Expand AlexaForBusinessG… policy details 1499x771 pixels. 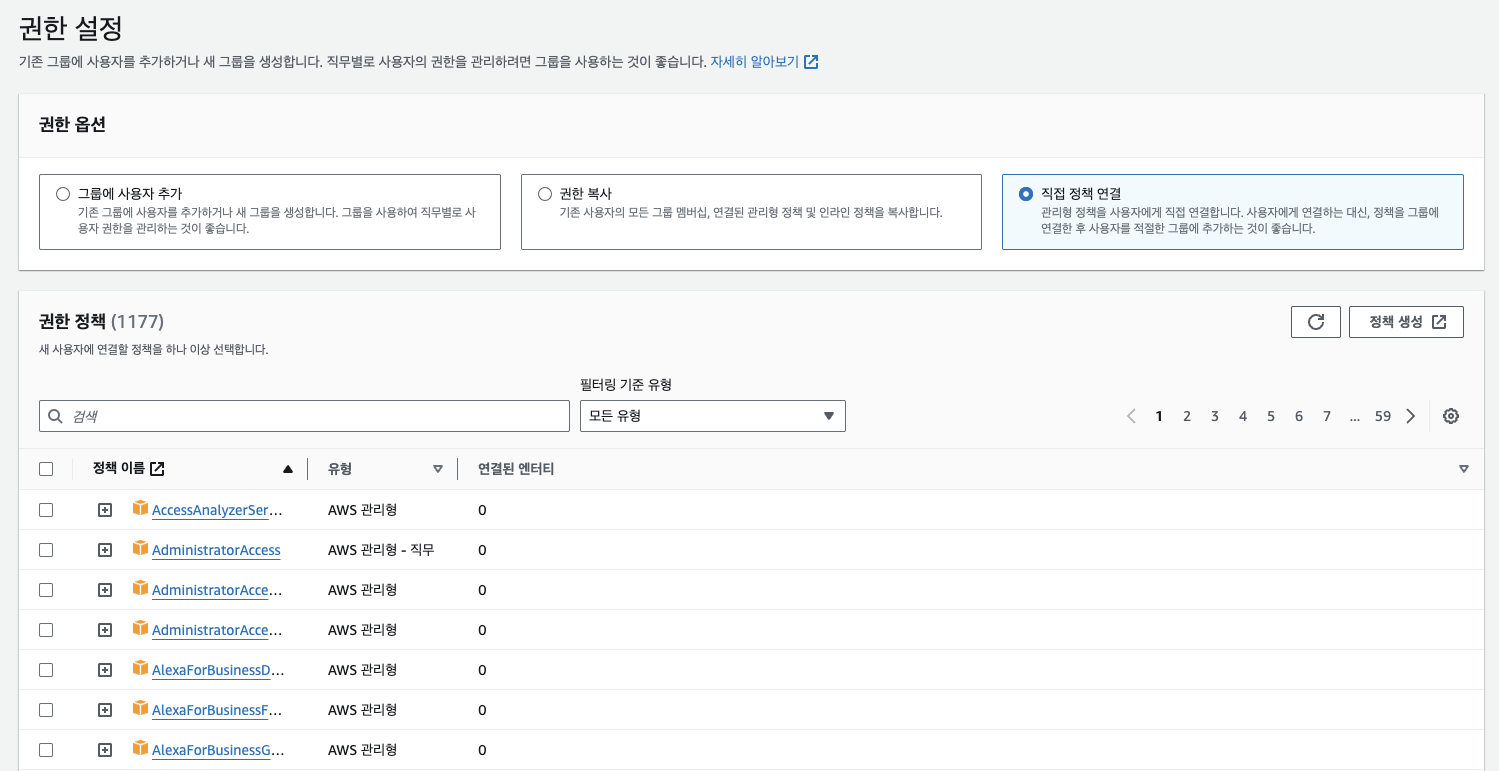pos(105,750)
